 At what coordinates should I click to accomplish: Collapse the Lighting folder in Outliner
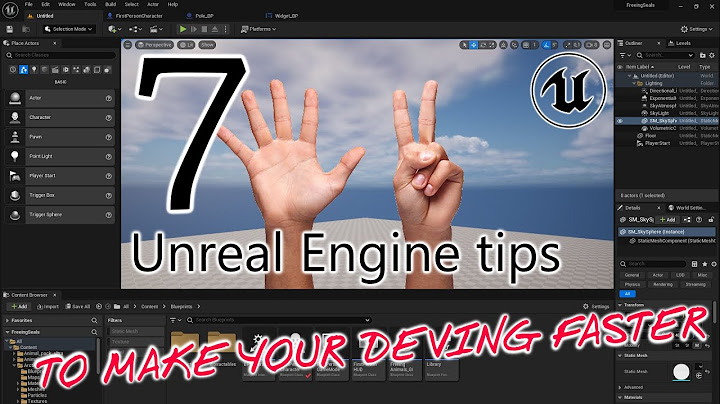pyautogui.click(x=634, y=84)
